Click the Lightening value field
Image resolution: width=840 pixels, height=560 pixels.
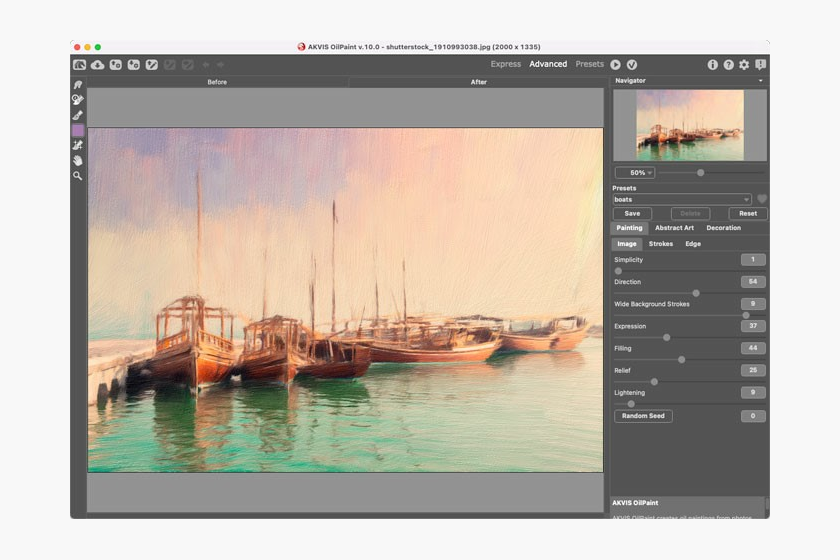point(753,392)
